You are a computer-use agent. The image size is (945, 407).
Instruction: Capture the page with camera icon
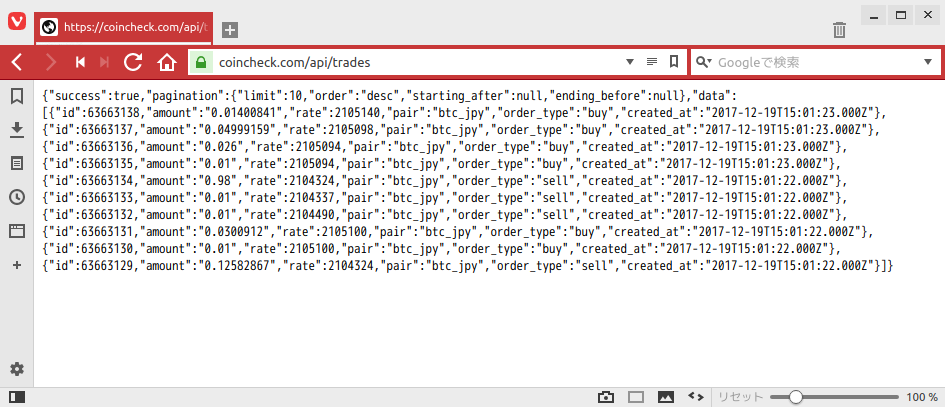pyautogui.click(x=605, y=397)
